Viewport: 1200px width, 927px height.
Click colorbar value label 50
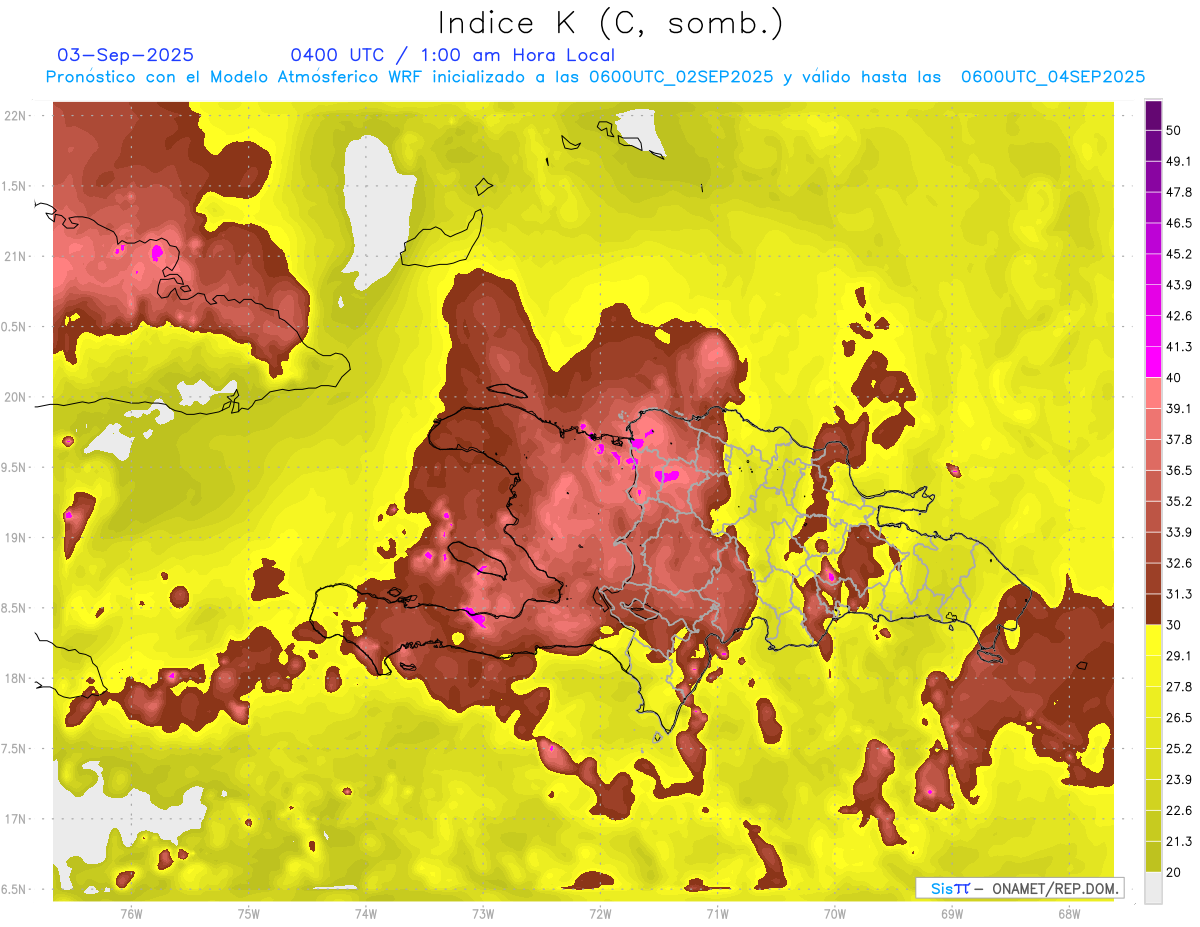[x=1174, y=130]
